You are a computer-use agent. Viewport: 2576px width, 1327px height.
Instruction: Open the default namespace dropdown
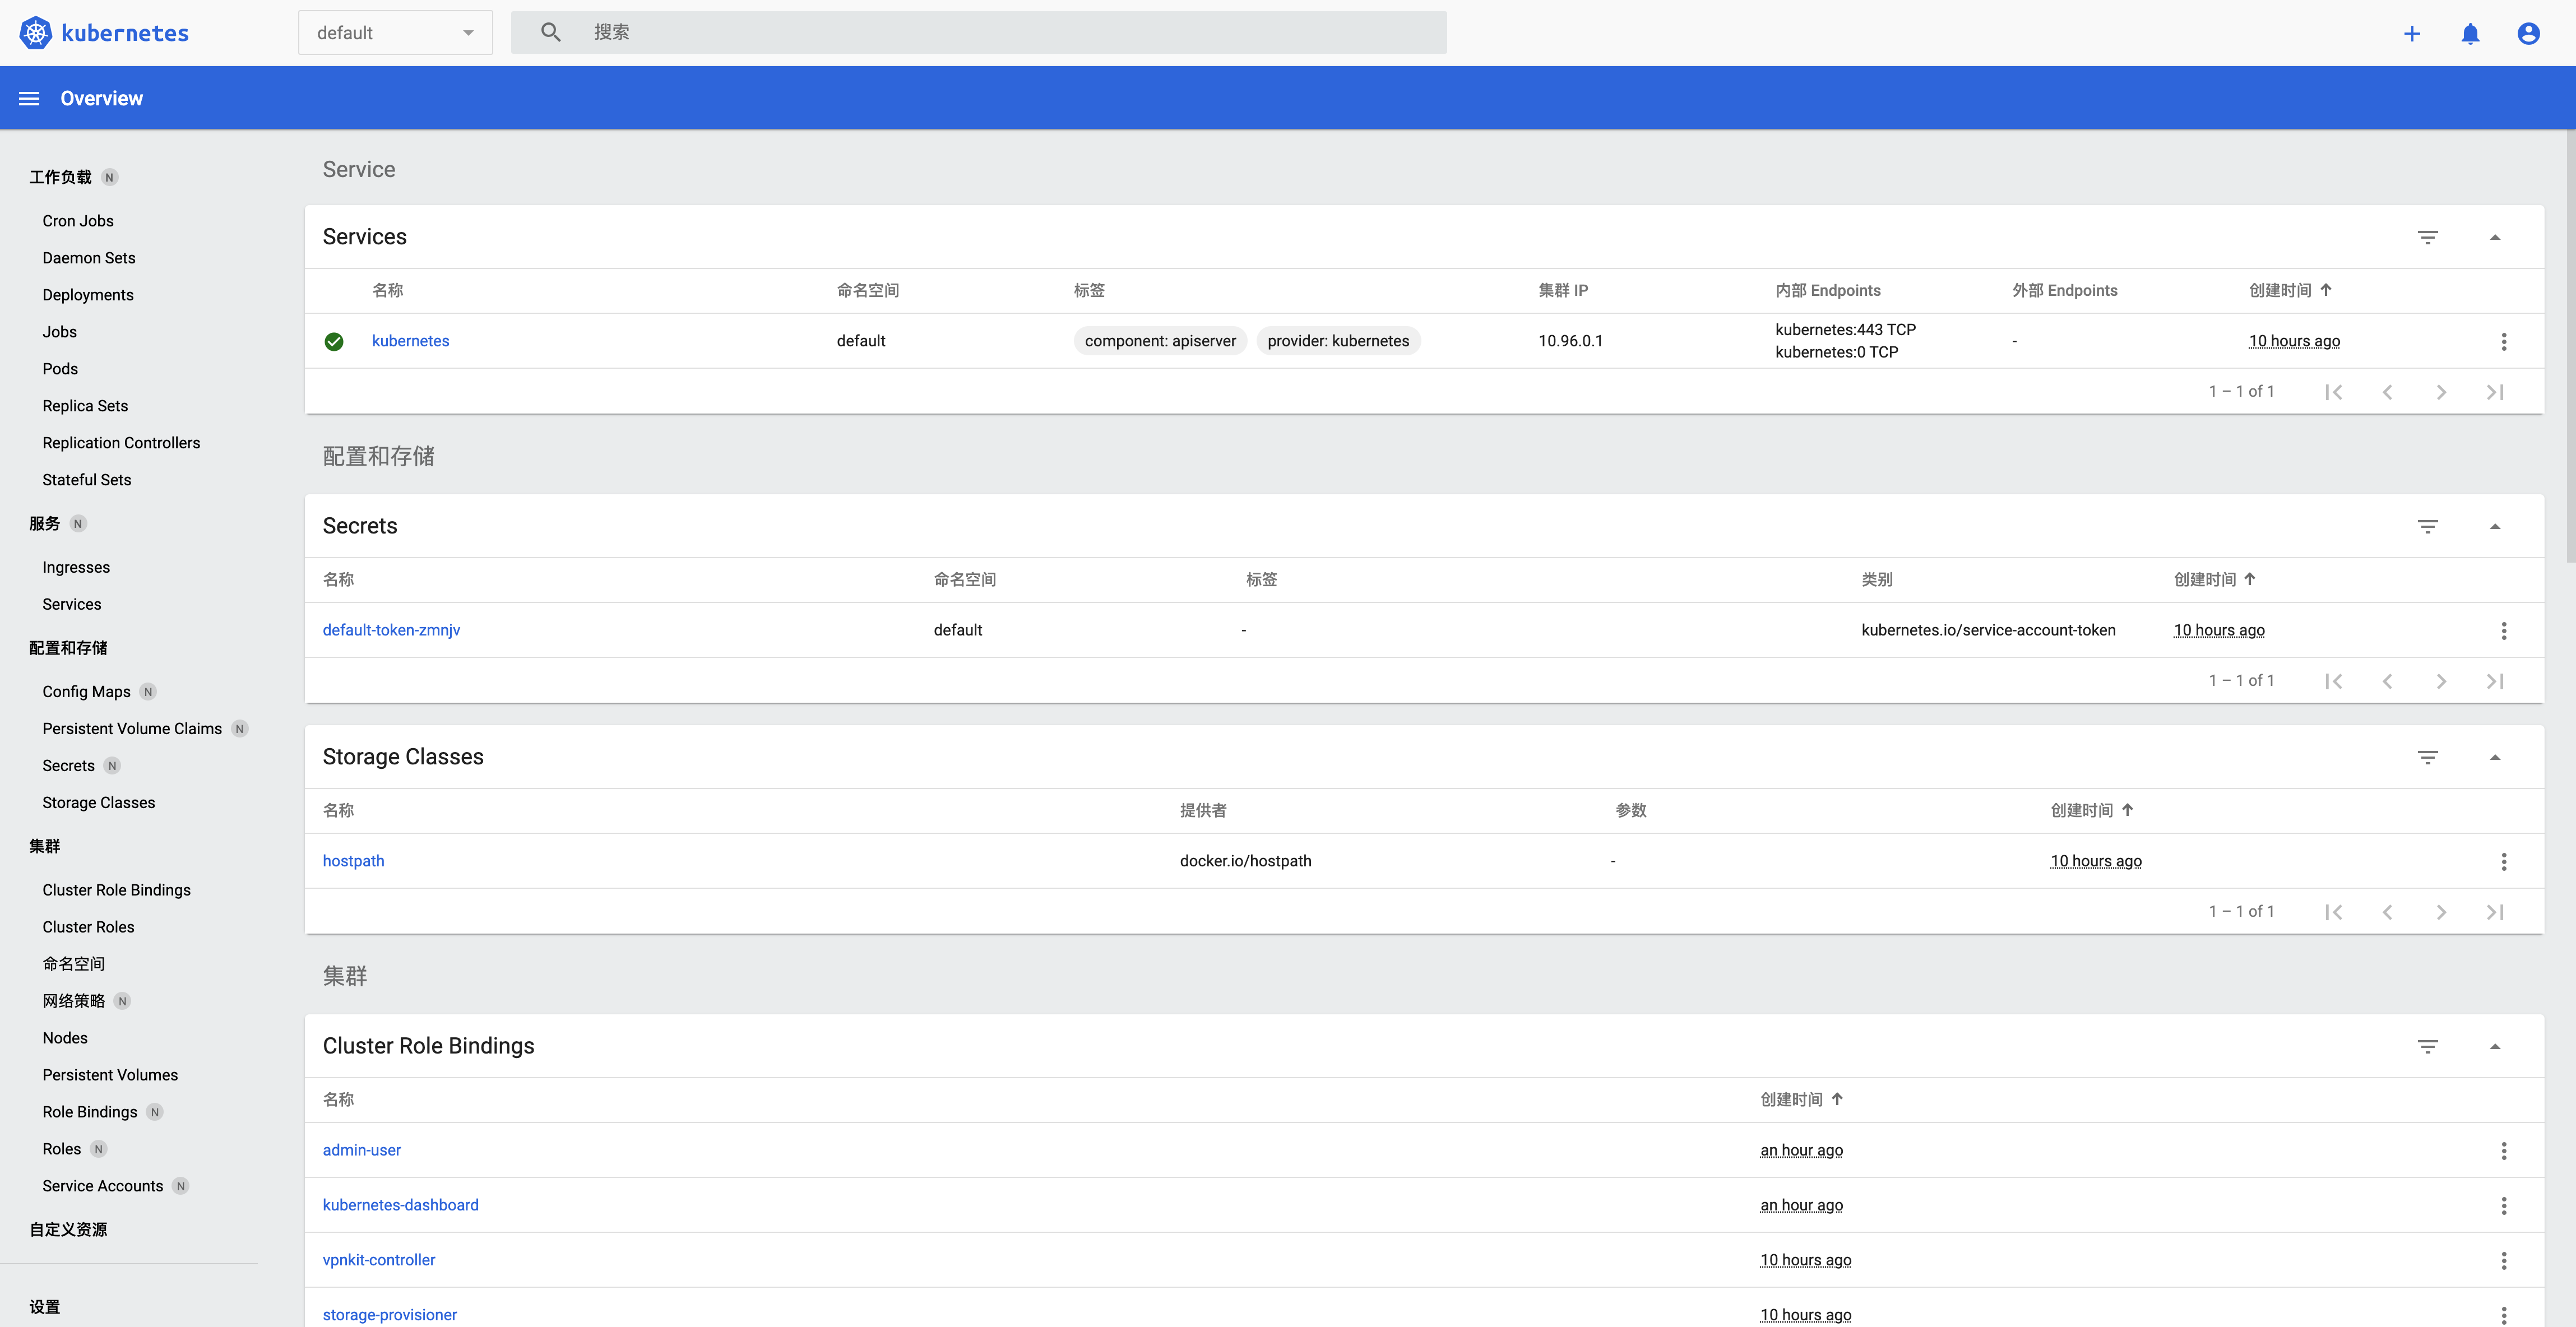coord(395,33)
